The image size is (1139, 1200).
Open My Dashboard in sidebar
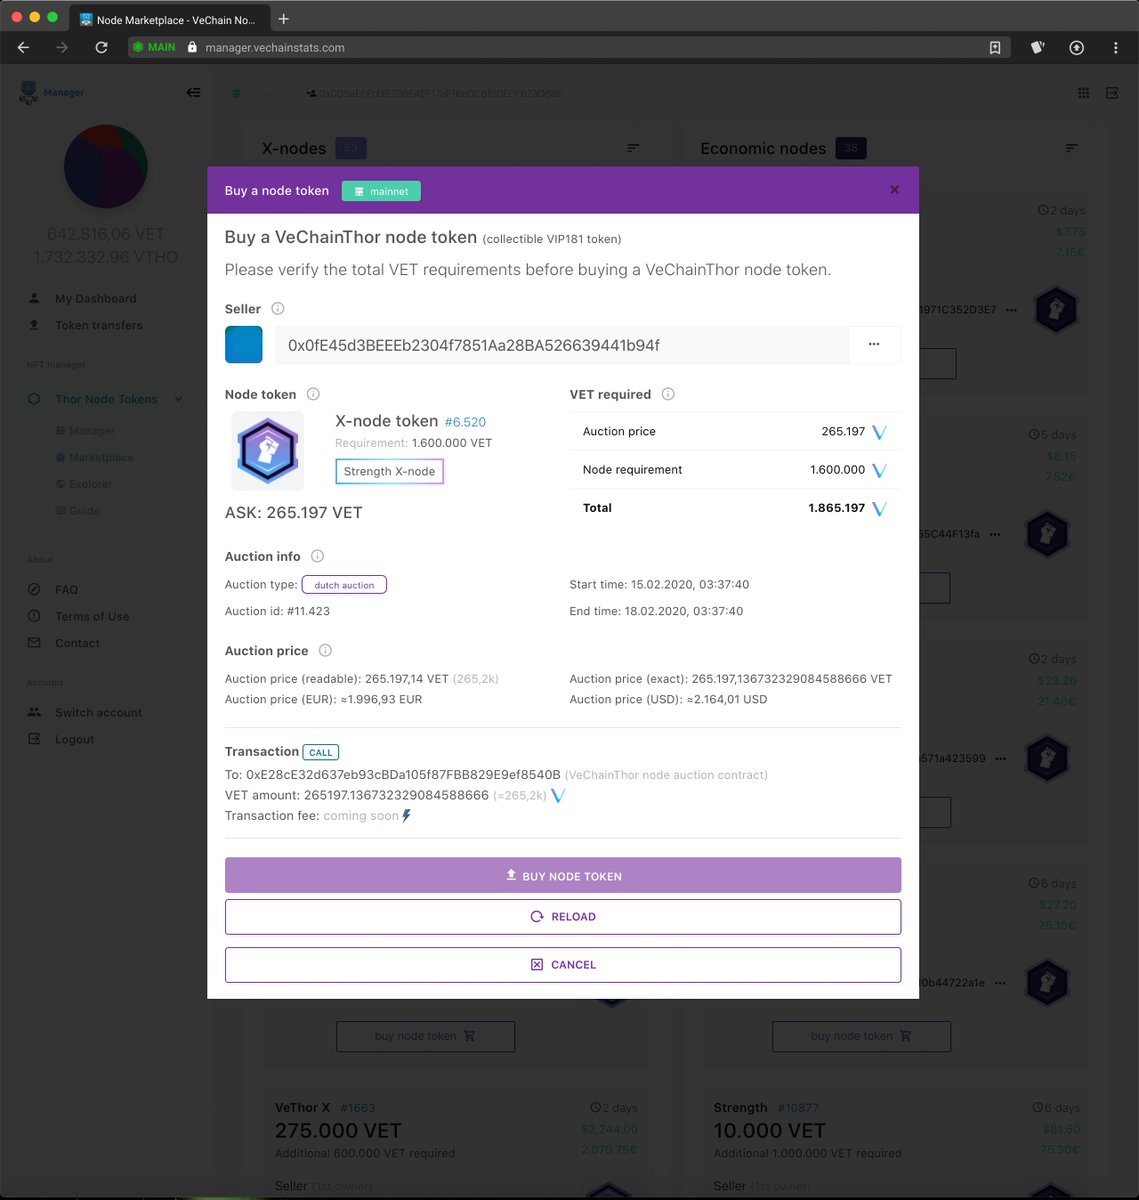(96, 298)
